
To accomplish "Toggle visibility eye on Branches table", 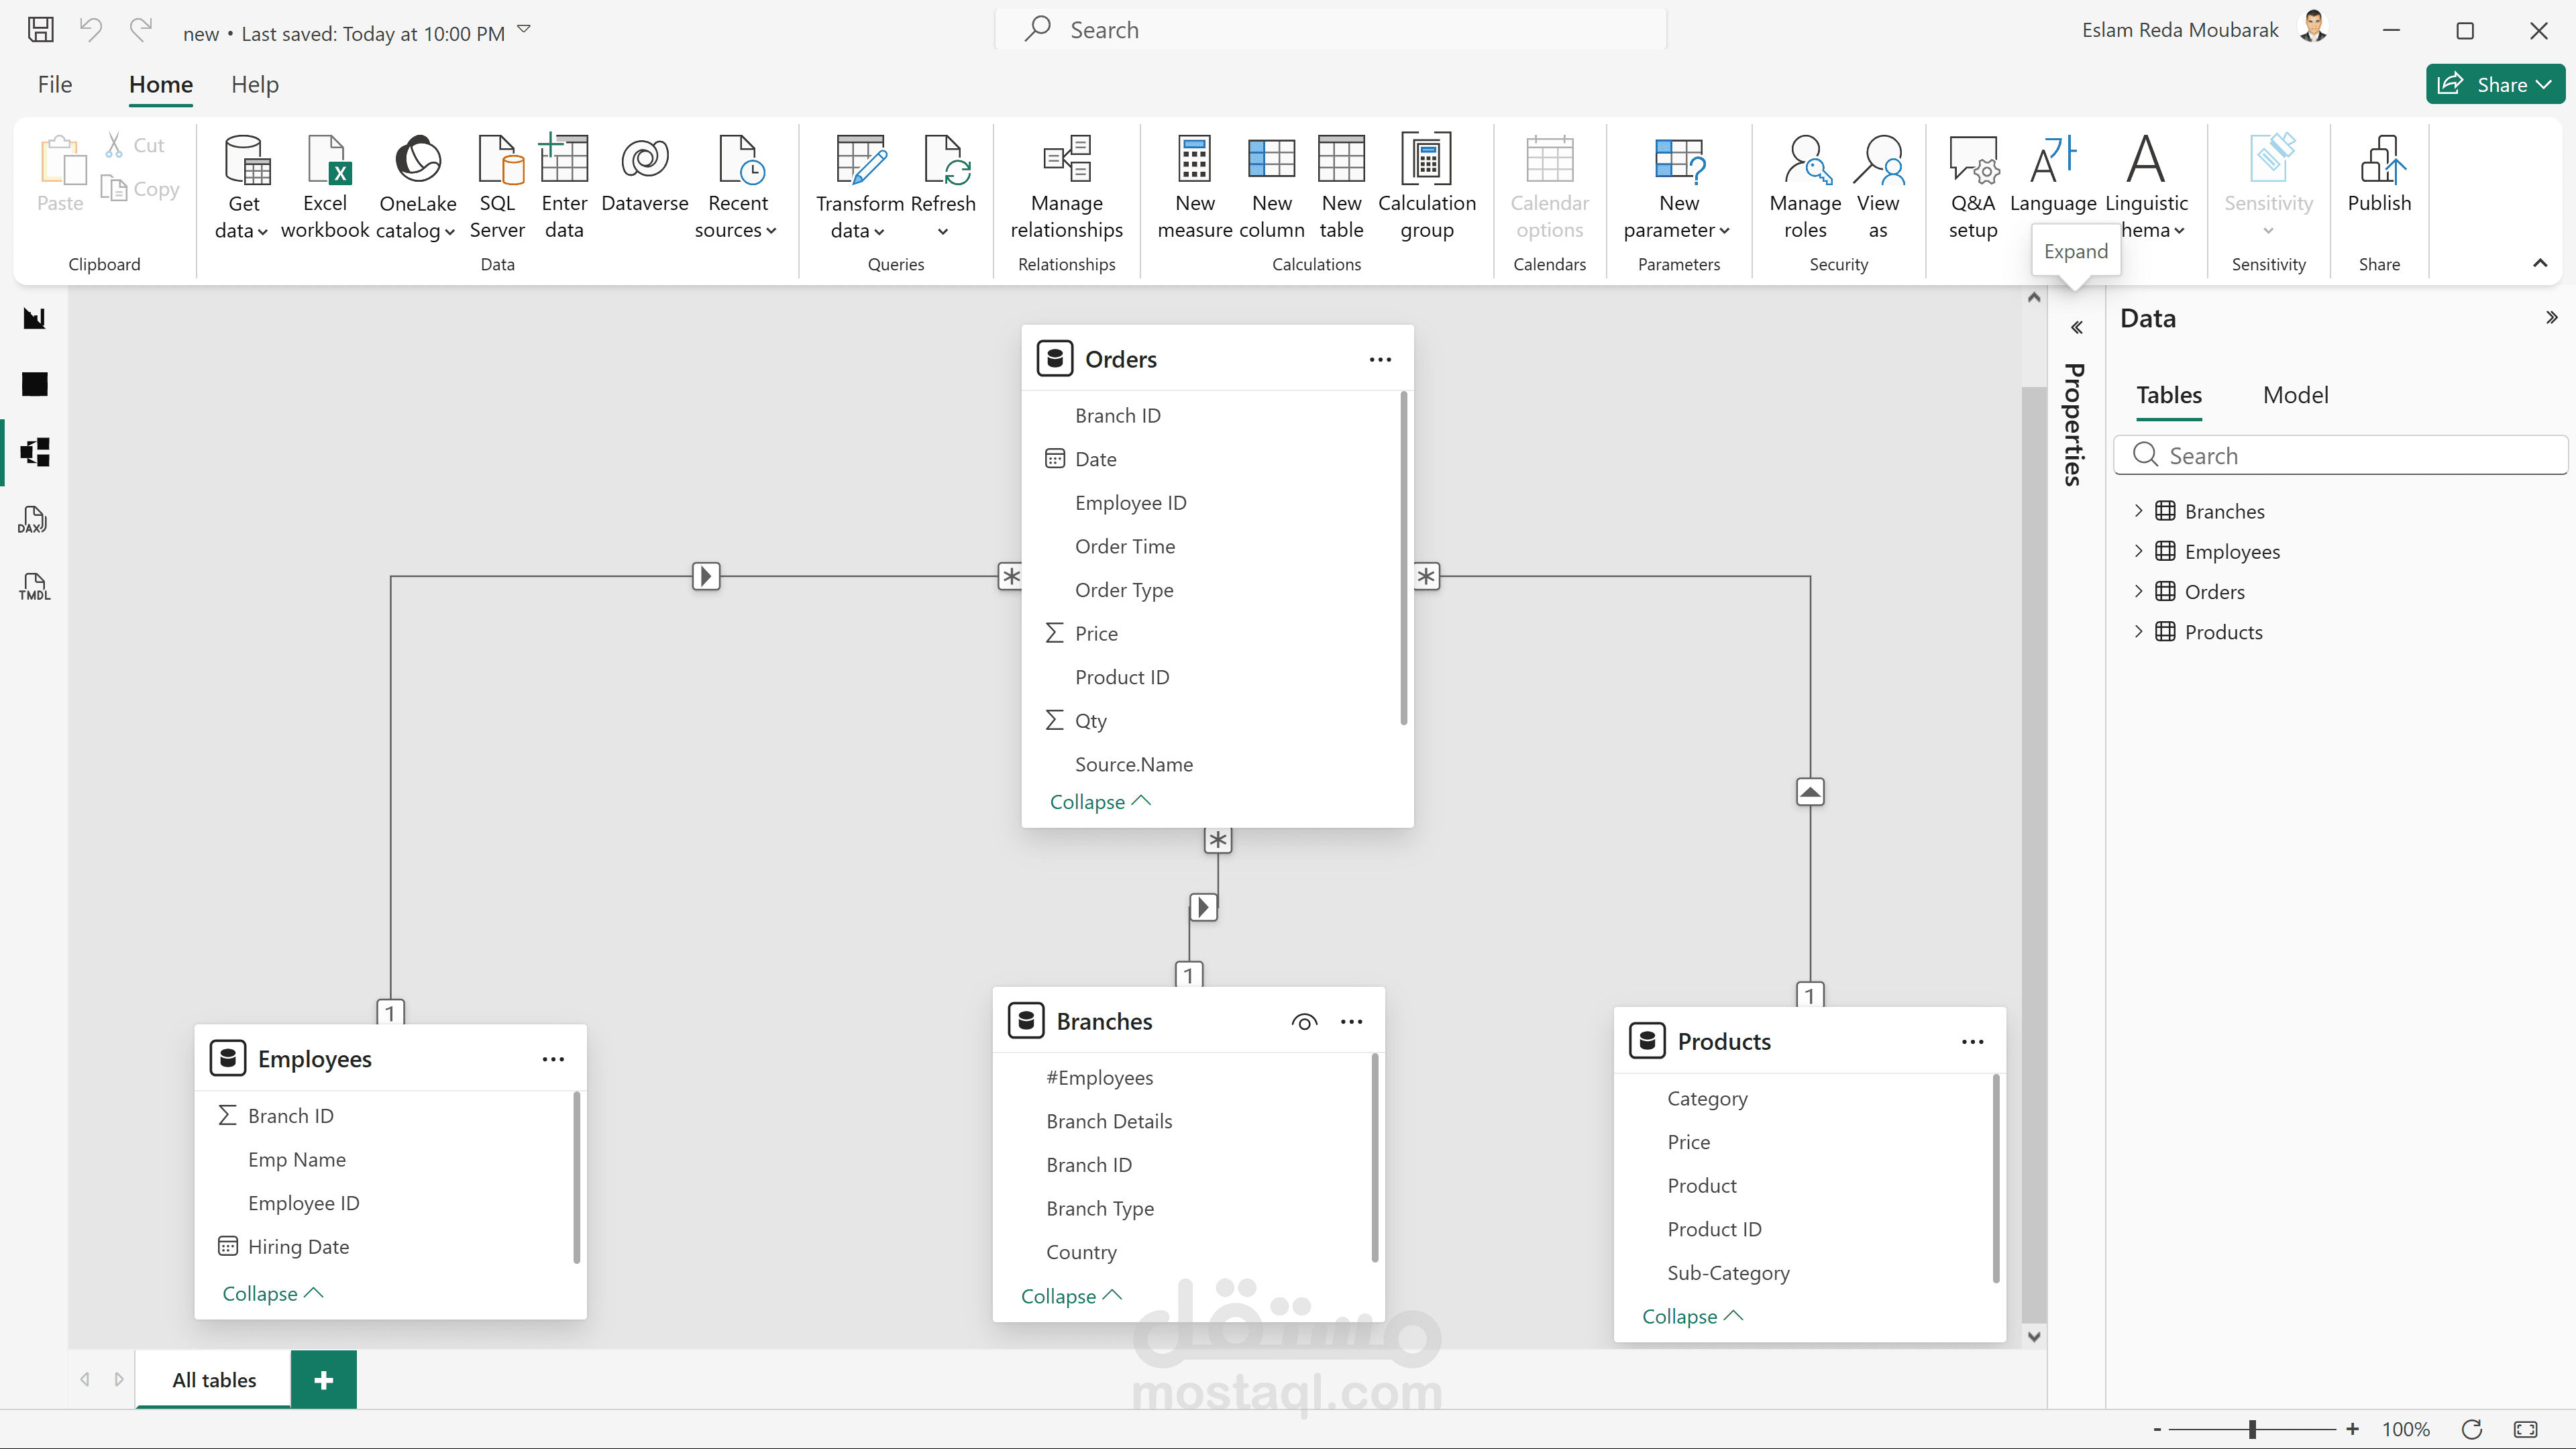I will coord(1303,1022).
